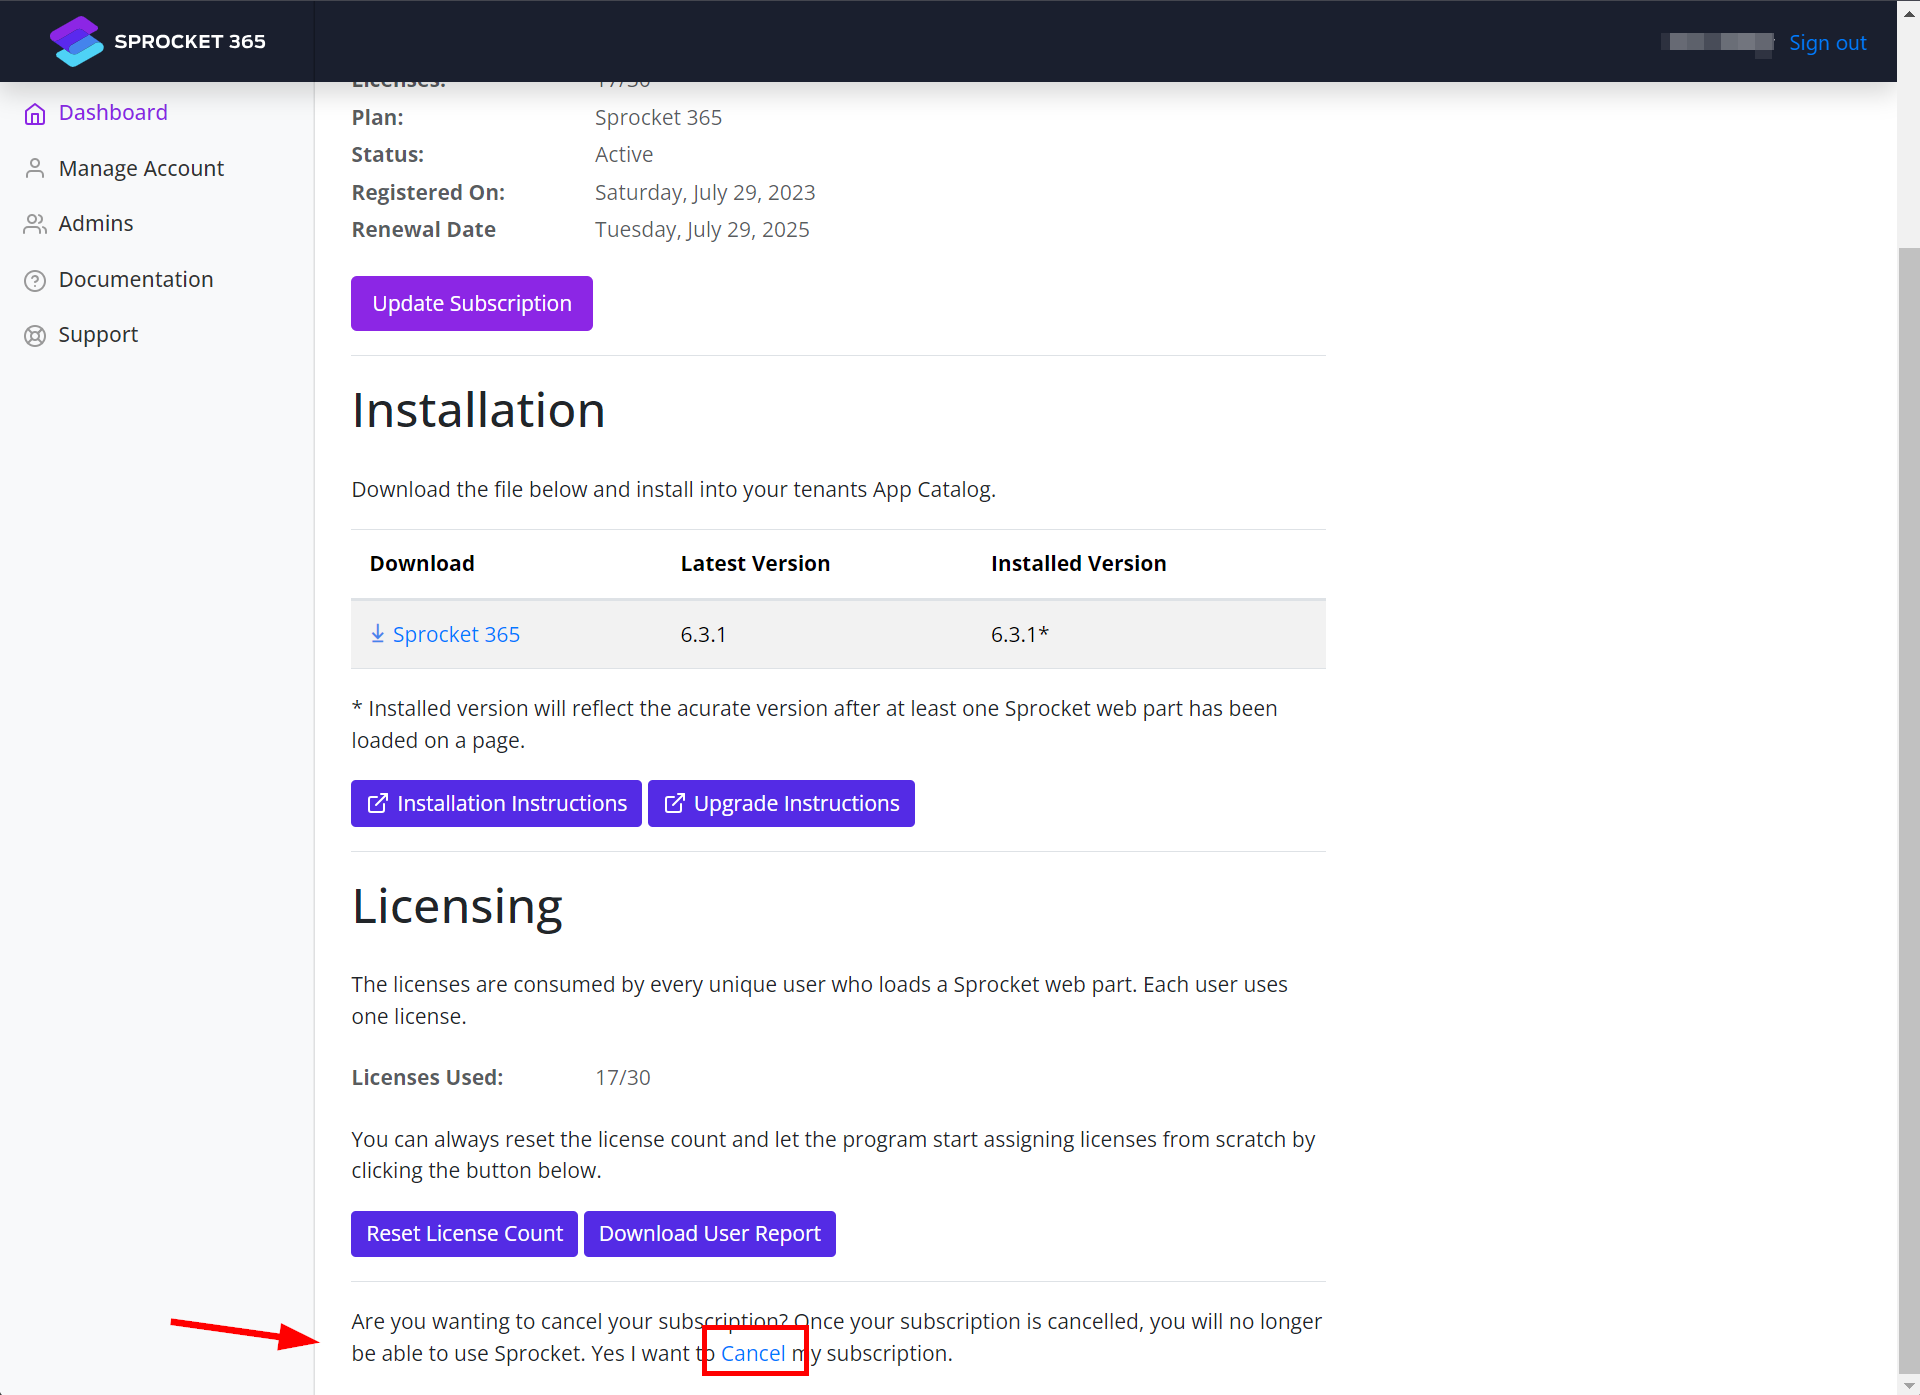Open Documentation from the sidebar
Screen dimensions: 1920x1395
(136, 280)
